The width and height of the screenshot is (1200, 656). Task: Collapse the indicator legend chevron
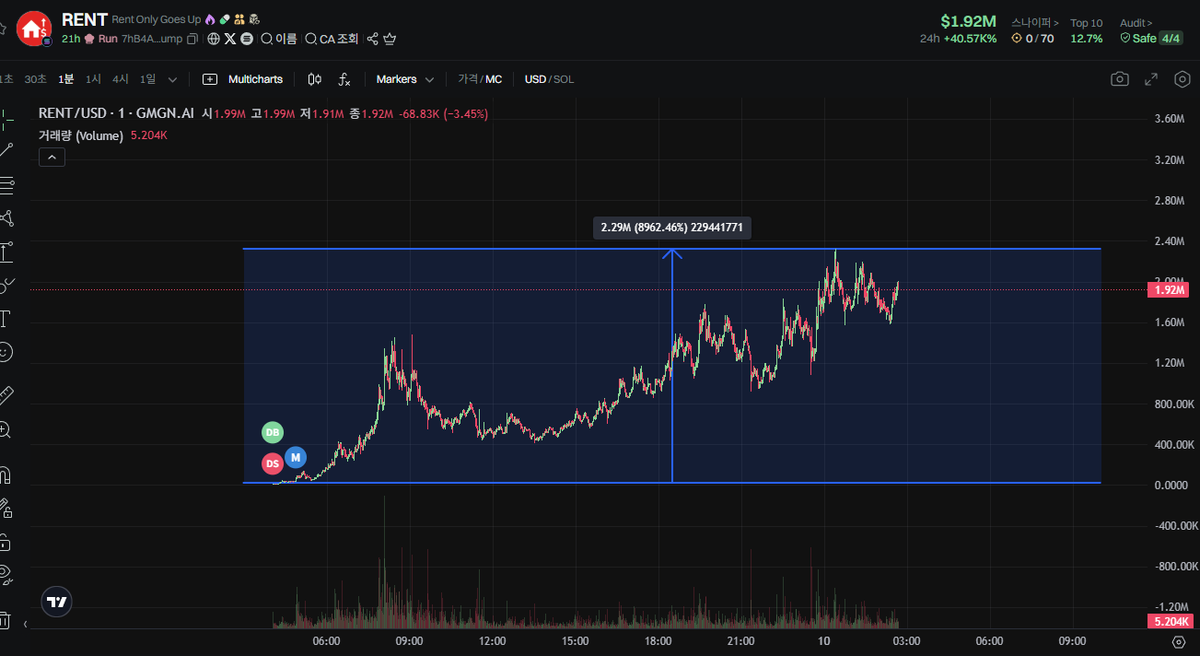52,156
